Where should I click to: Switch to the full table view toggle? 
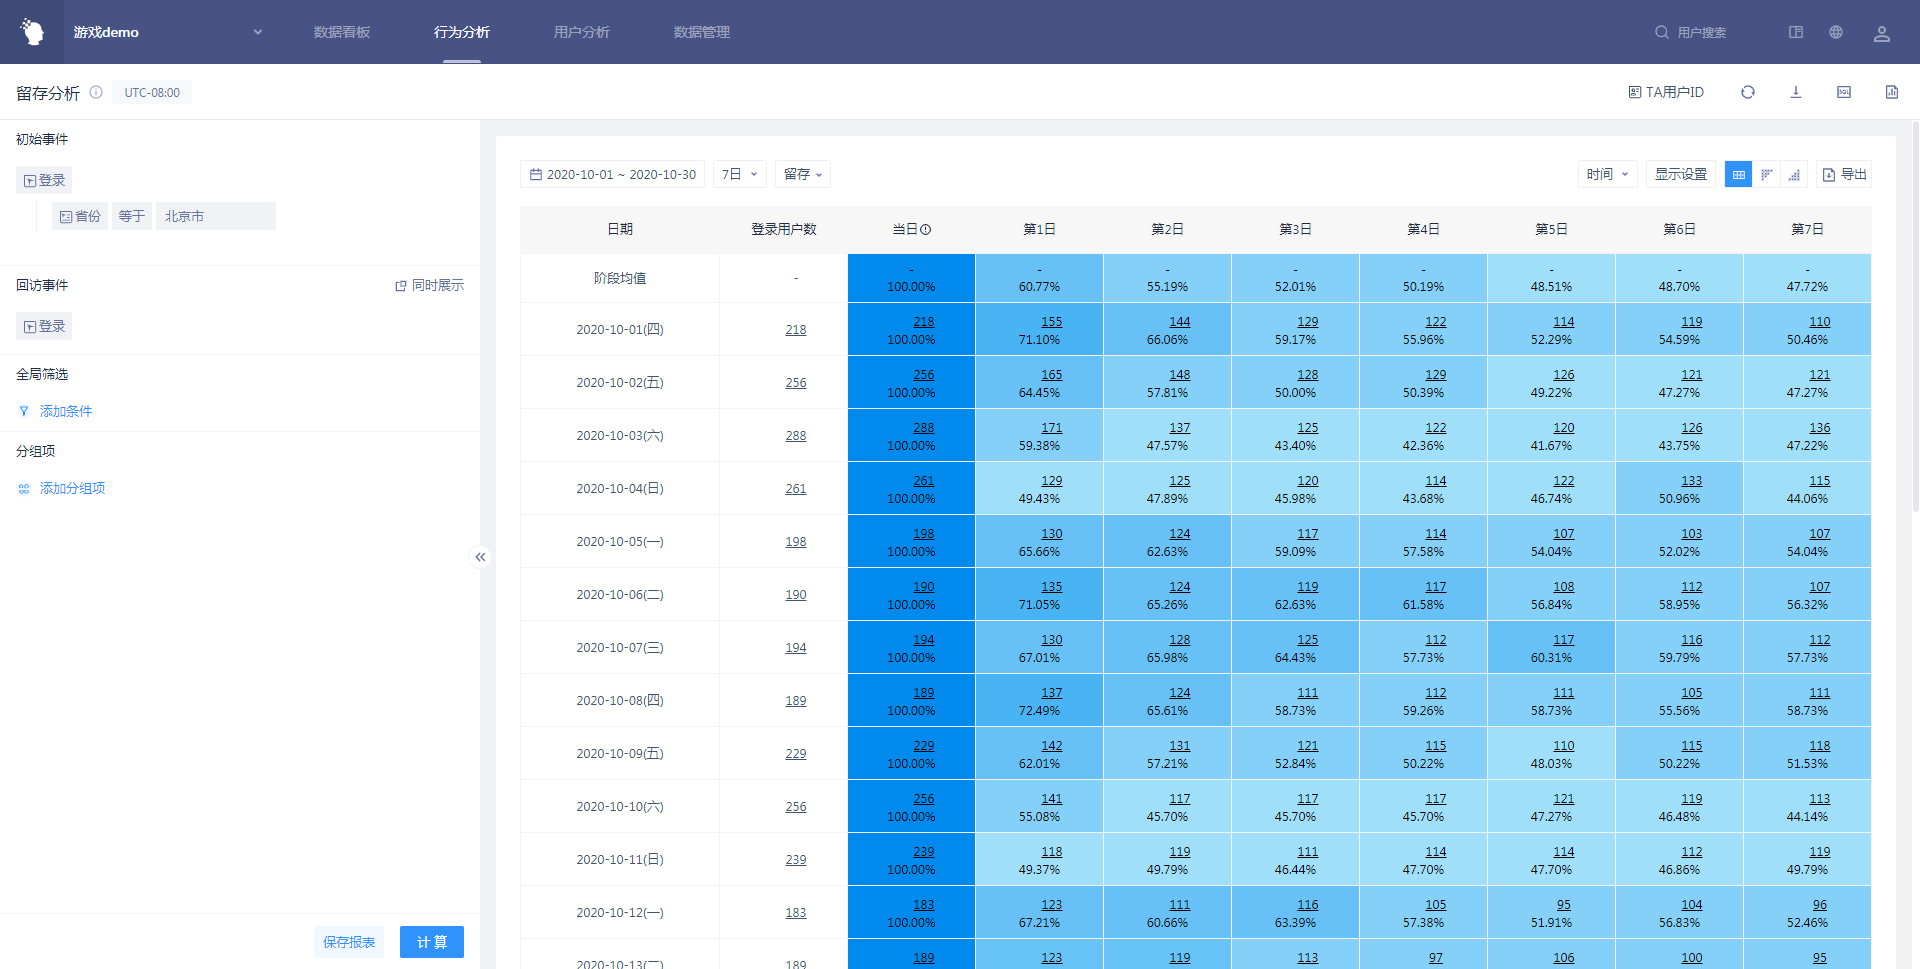tap(1739, 175)
